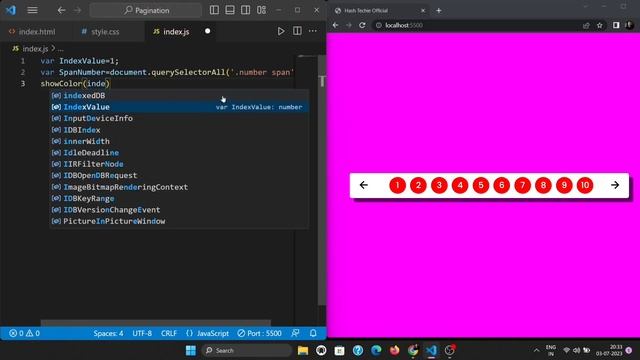Screen dimensions: 640x360
Task: Click the Pagination command search box
Action: pos(146,10)
